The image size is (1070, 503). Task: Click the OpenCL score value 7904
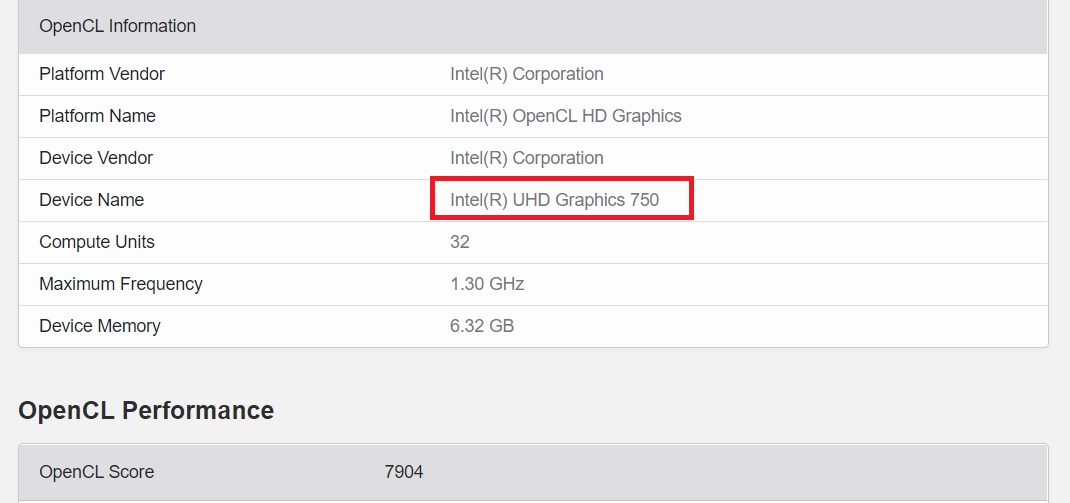(404, 472)
